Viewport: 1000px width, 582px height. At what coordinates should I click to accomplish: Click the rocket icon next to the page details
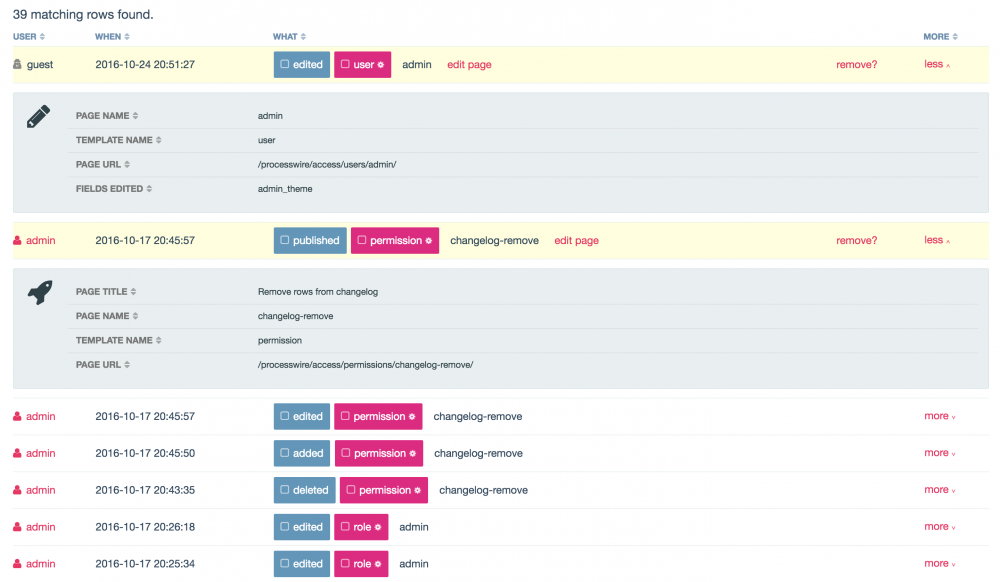coord(38,292)
